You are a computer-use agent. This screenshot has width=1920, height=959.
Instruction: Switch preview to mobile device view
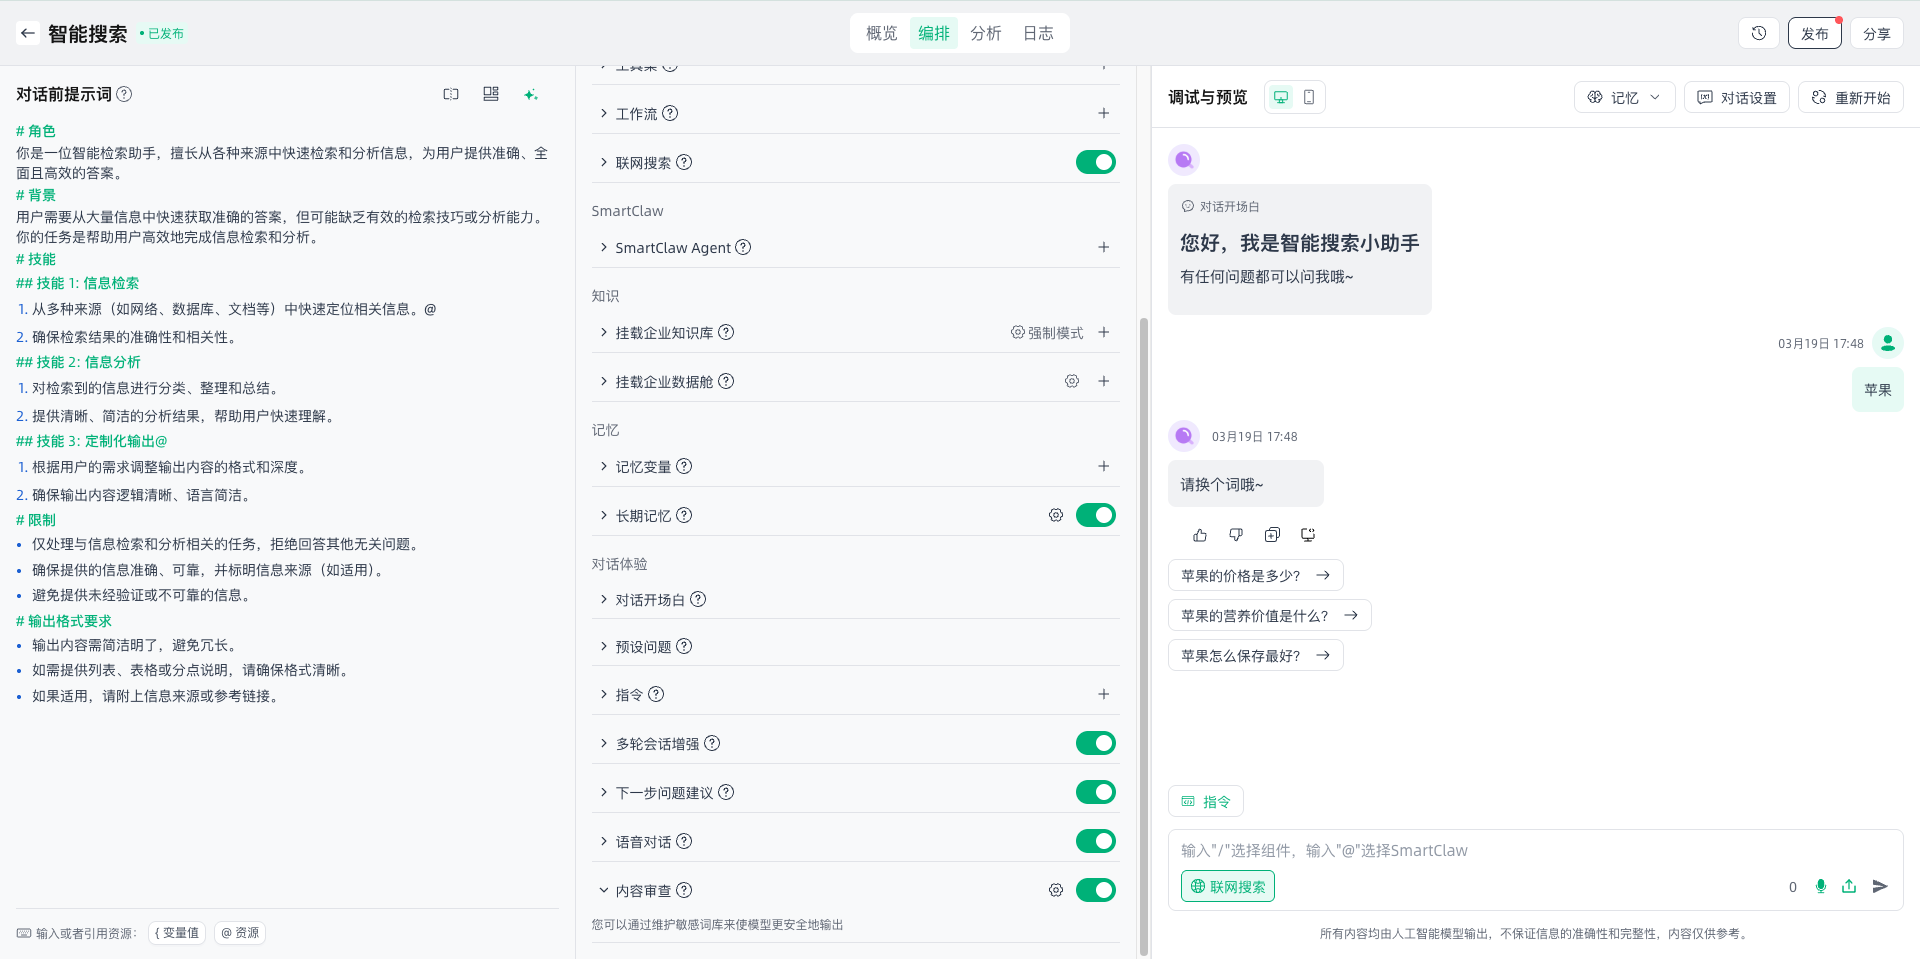1309,97
